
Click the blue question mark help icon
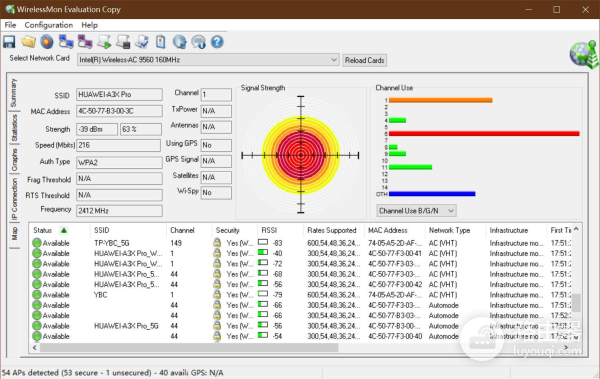[x=217, y=42]
